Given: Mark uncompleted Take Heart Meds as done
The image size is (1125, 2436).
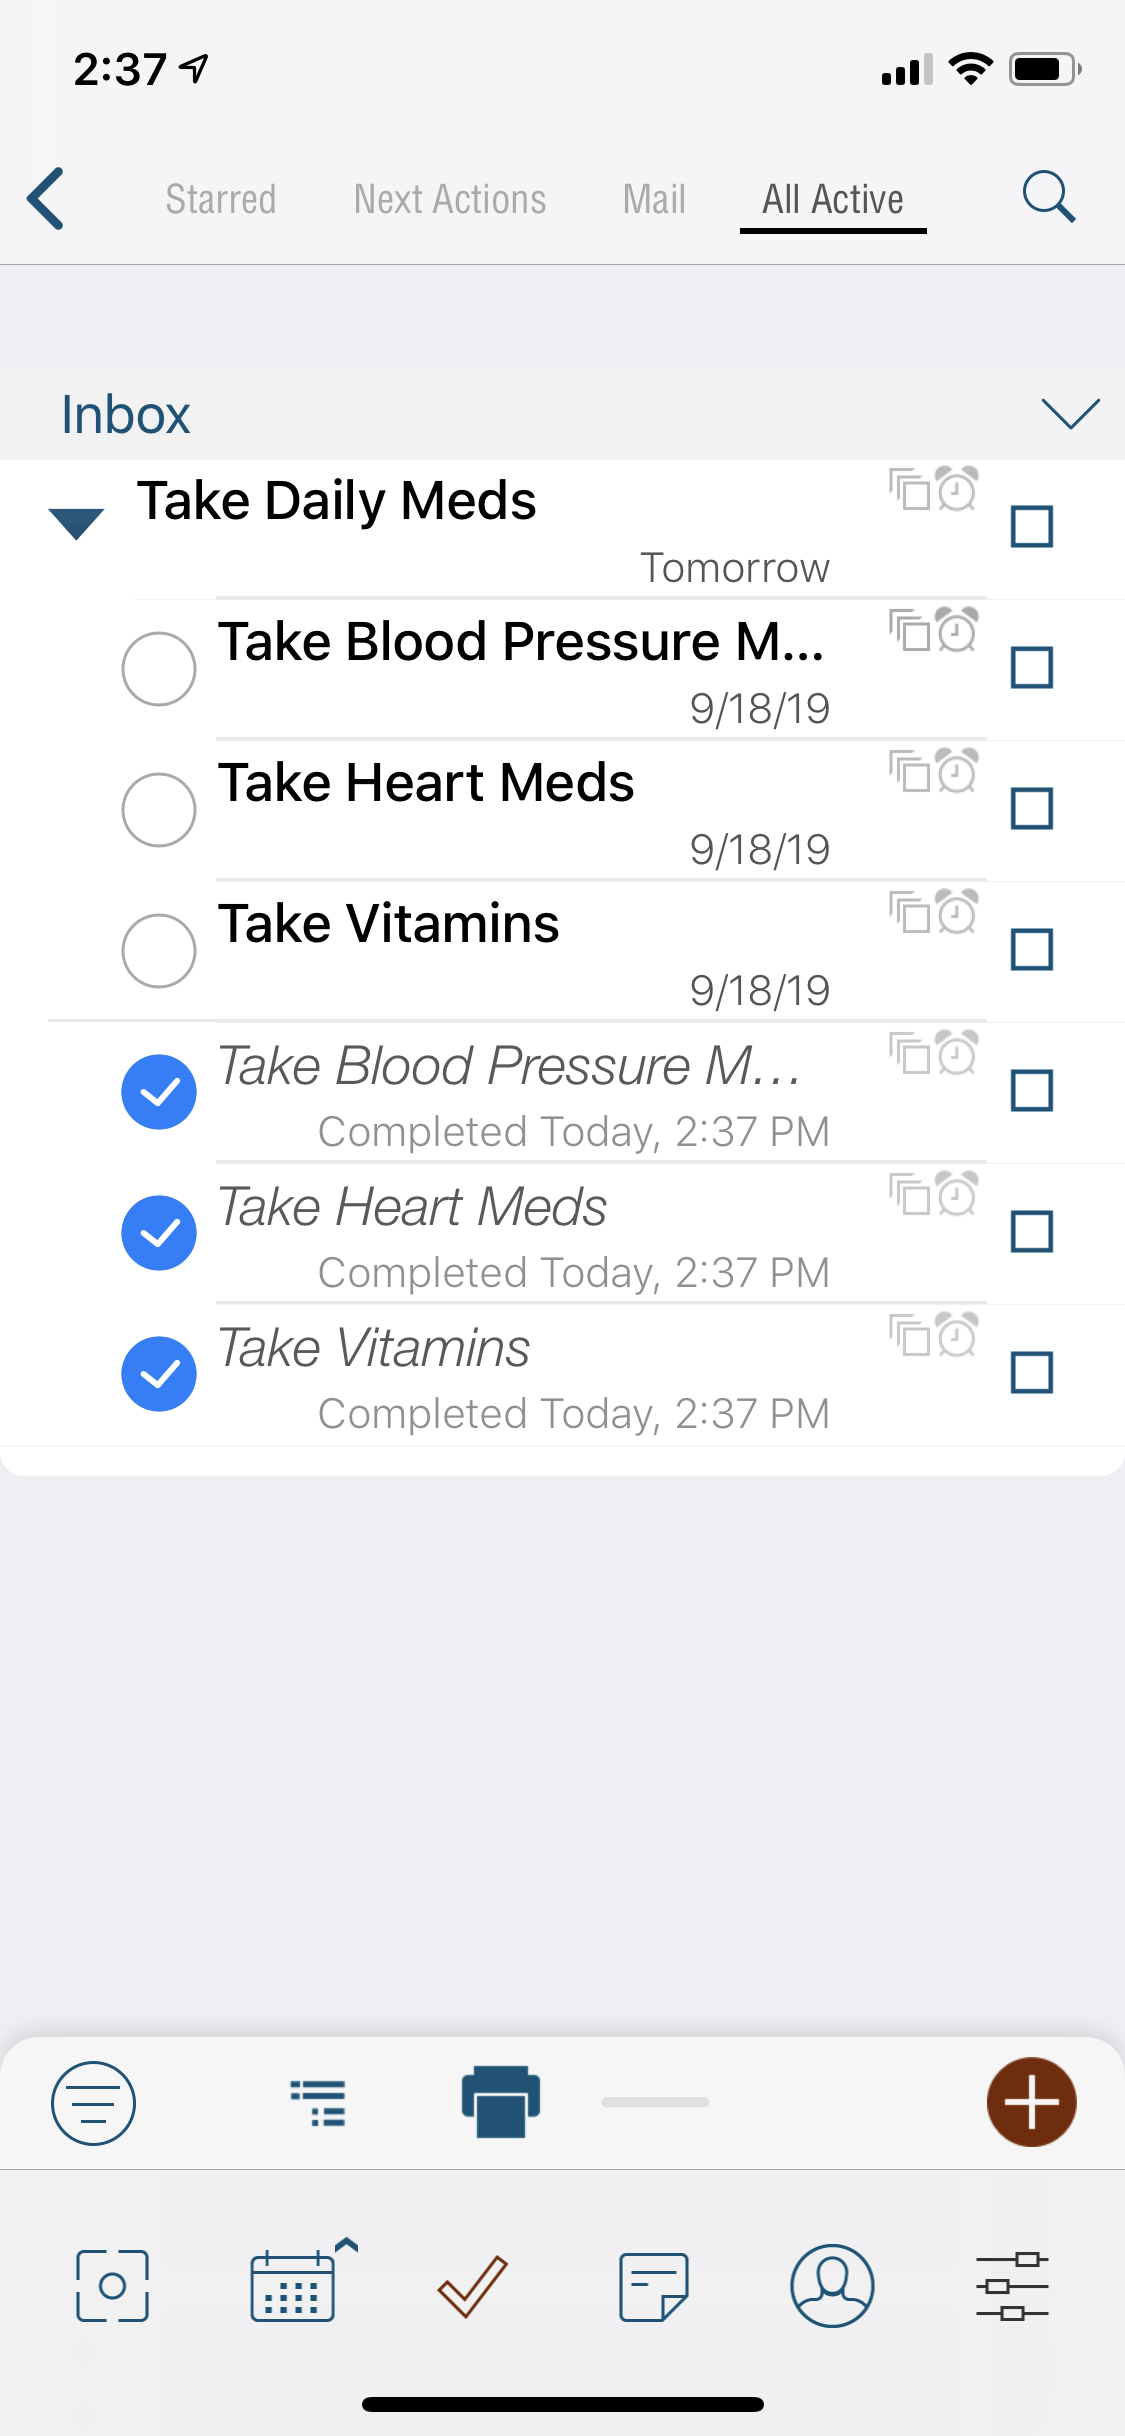Looking at the screenshot, I should [159, 810].
